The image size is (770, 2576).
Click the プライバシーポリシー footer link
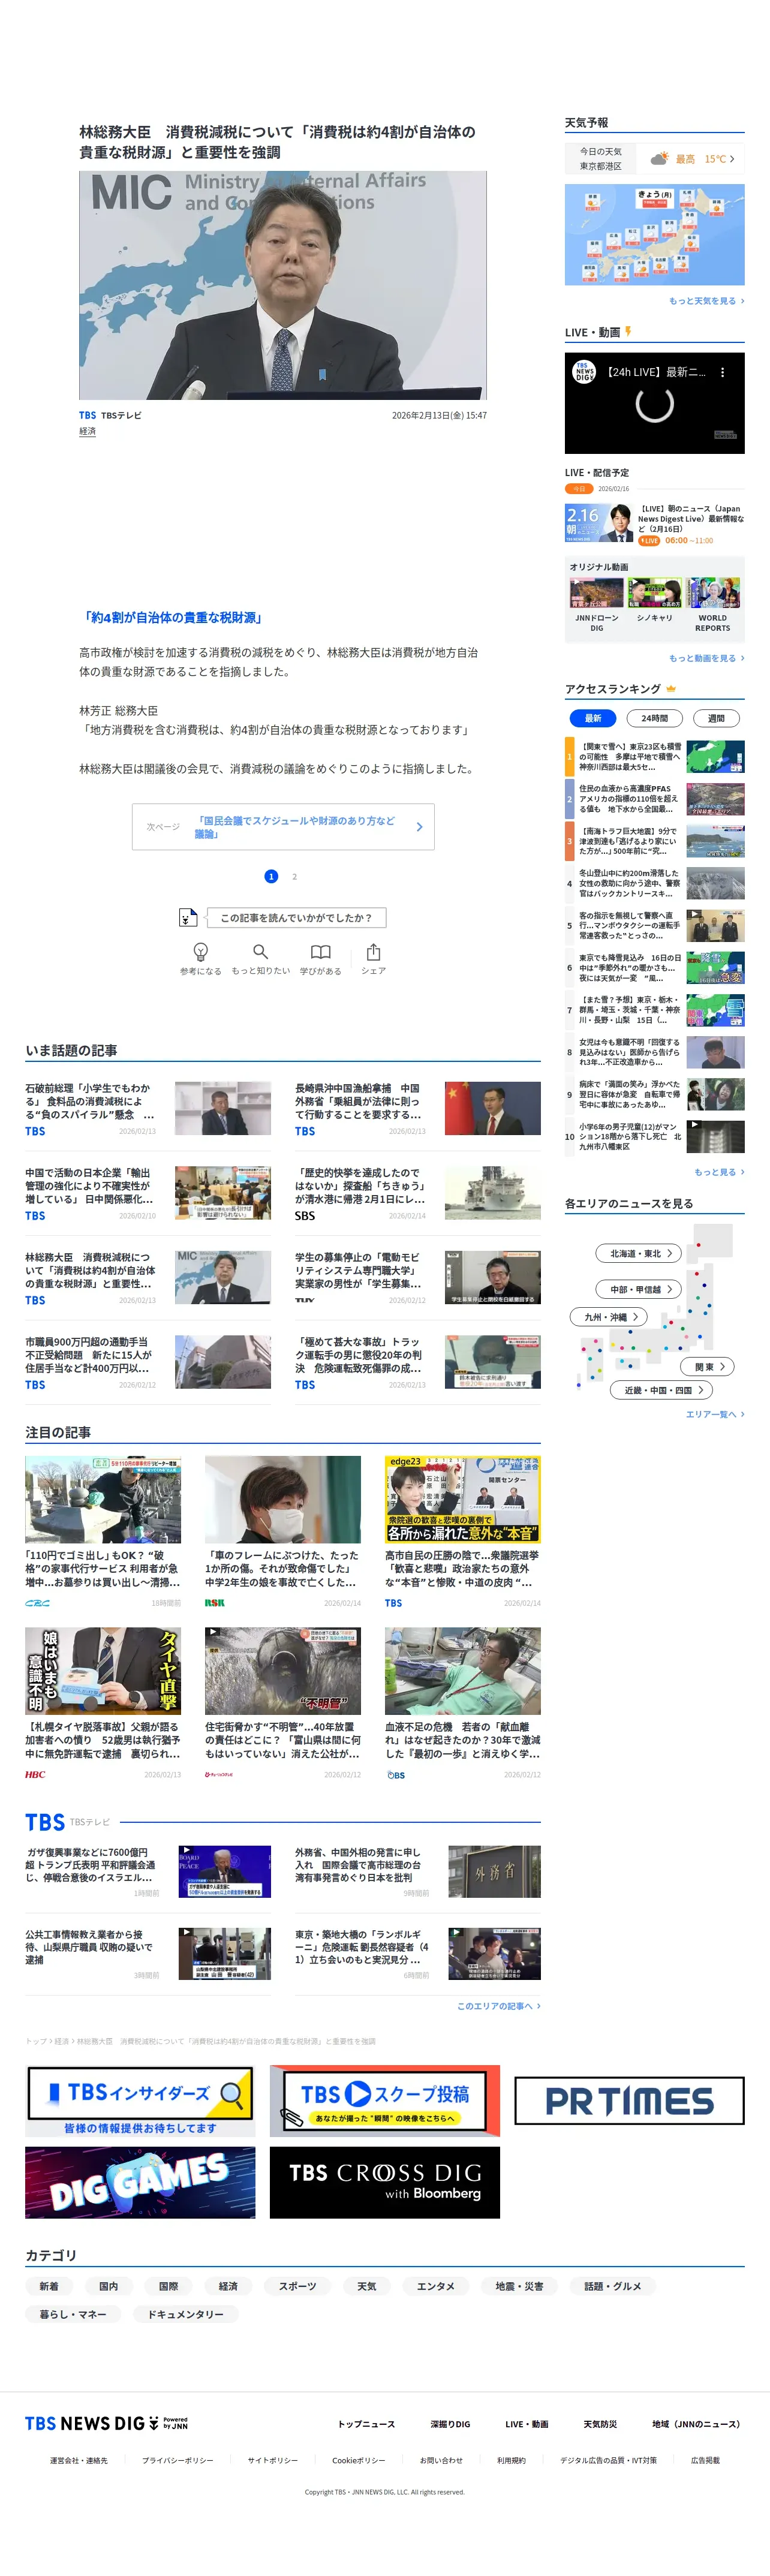click(177, 2460)
